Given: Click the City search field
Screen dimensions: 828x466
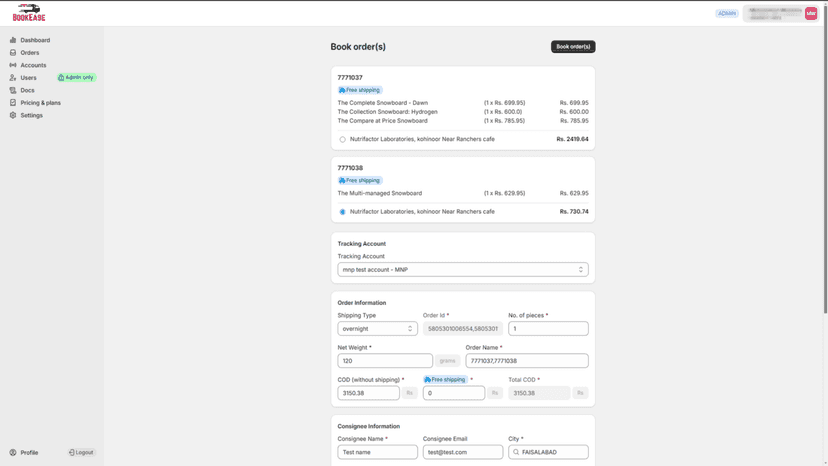Looking at the screenshot, I should point(548,452).
